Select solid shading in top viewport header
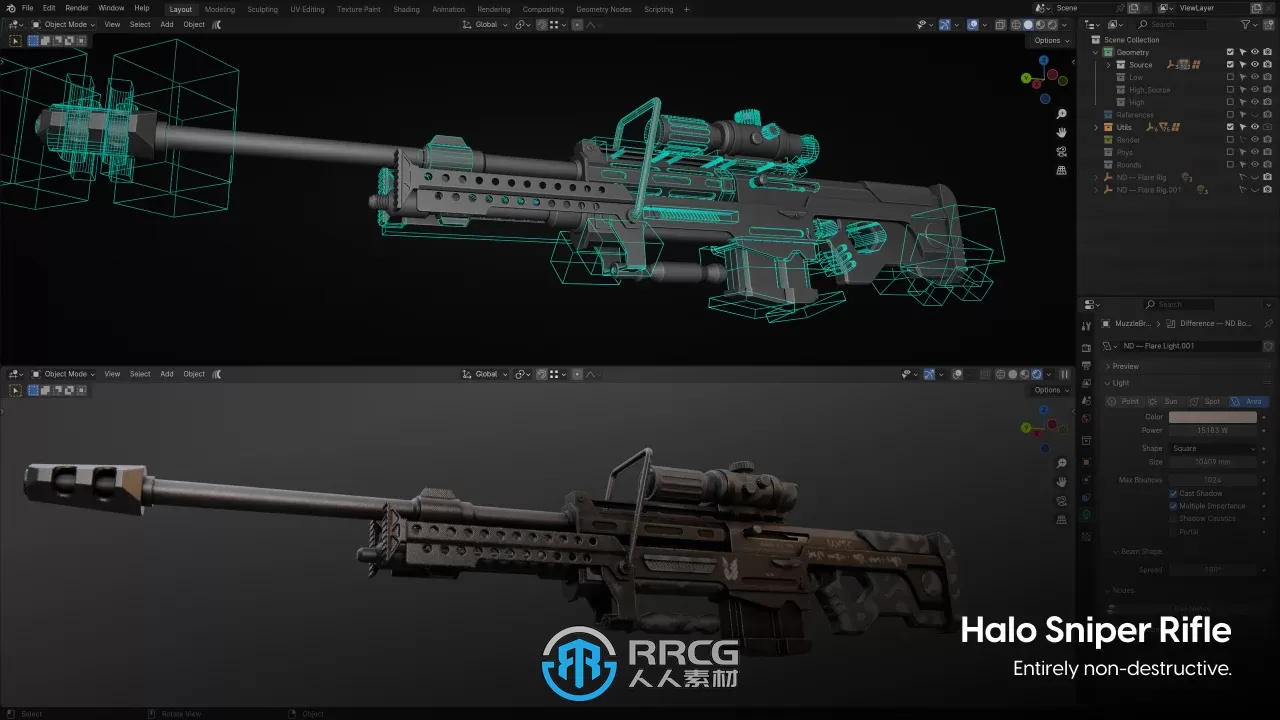 pyautogui.click(x=1029, y=24)
